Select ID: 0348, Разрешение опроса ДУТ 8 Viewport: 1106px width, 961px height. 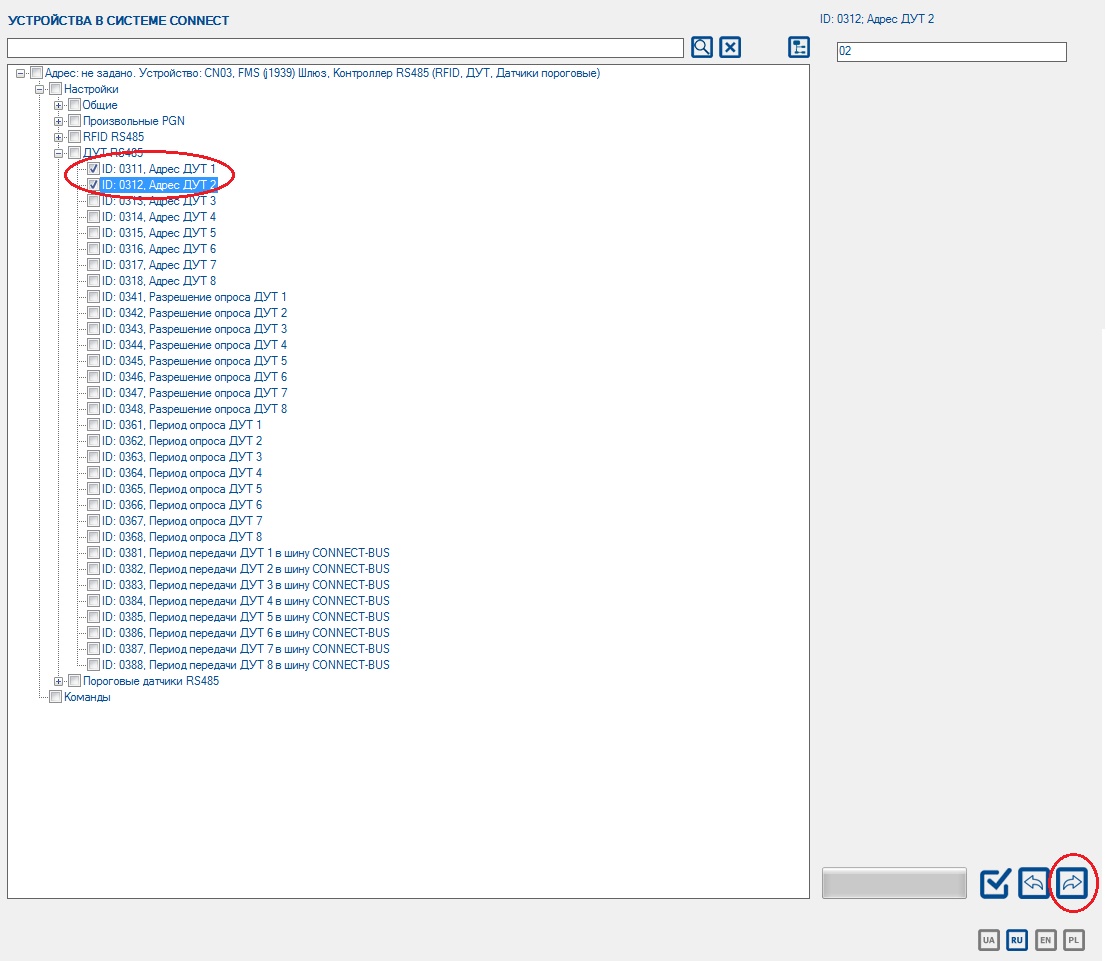[194, 409]
